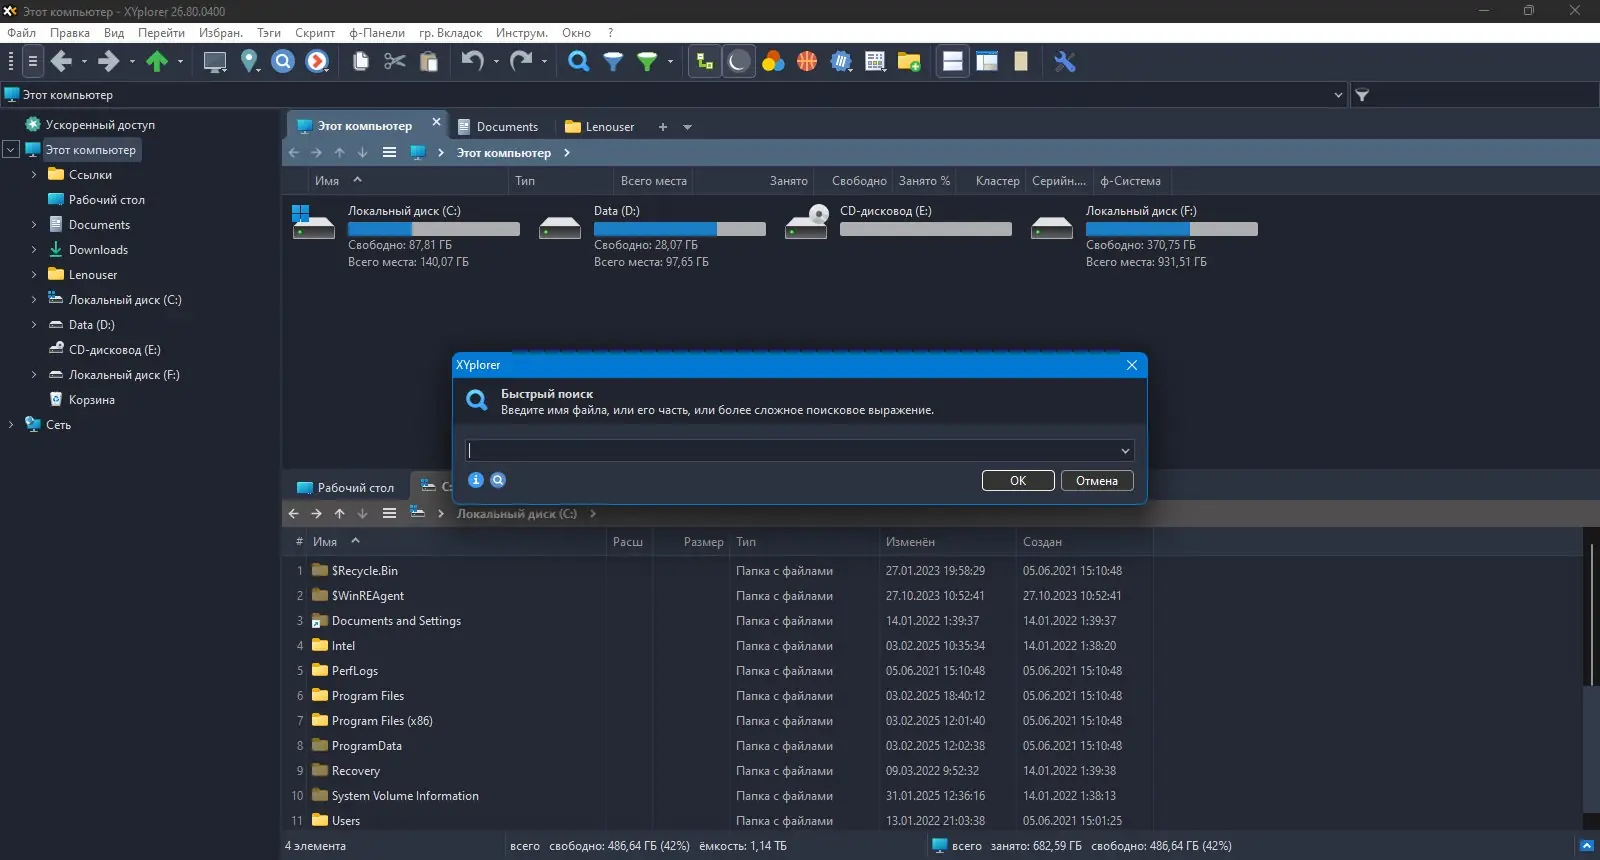
Task: Open the Инструм. menu
Action: (x=522, y=33)
